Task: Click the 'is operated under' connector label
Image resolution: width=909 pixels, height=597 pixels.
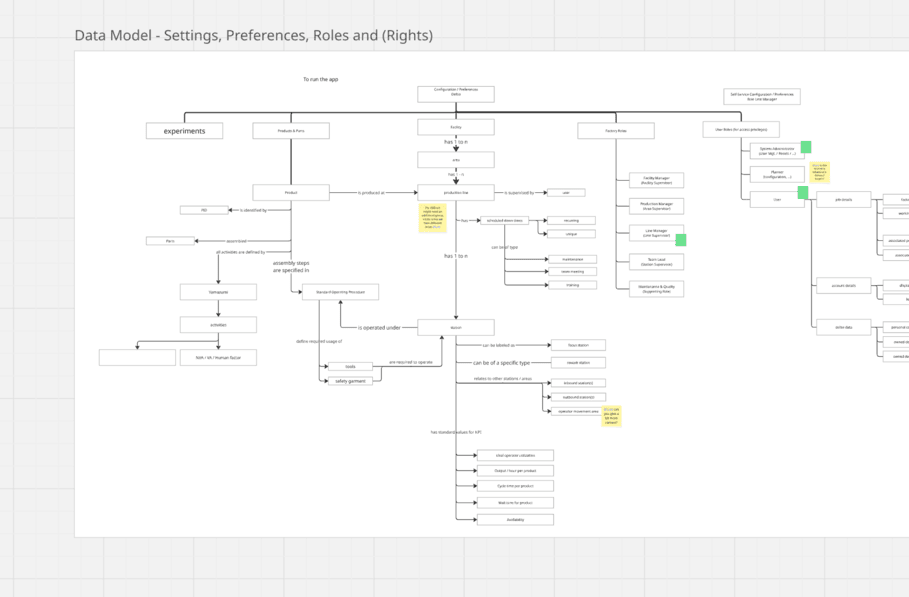Action: (379, 327)
